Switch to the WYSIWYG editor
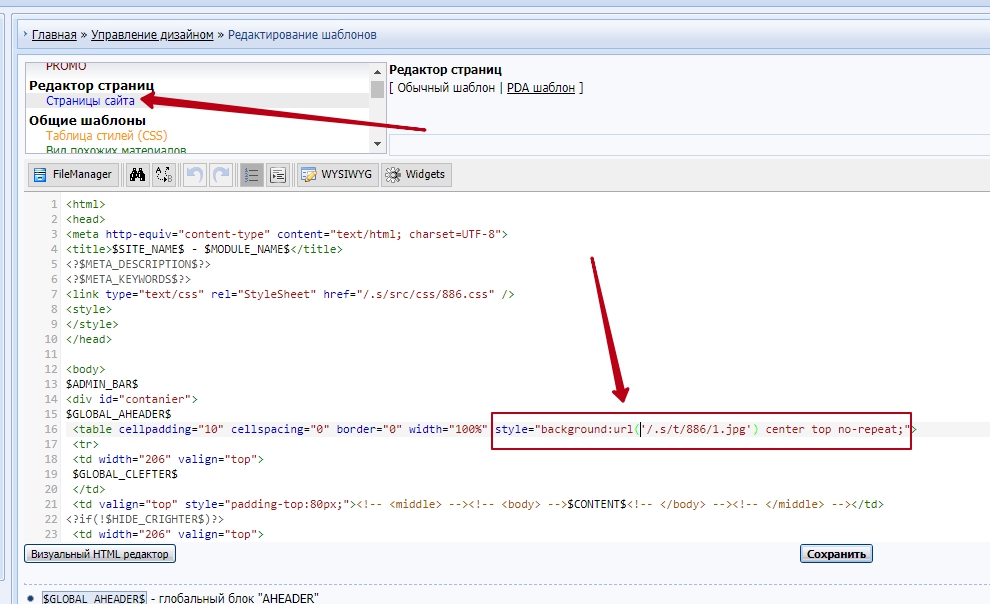990x604 pixels. [x=336, y=175]
